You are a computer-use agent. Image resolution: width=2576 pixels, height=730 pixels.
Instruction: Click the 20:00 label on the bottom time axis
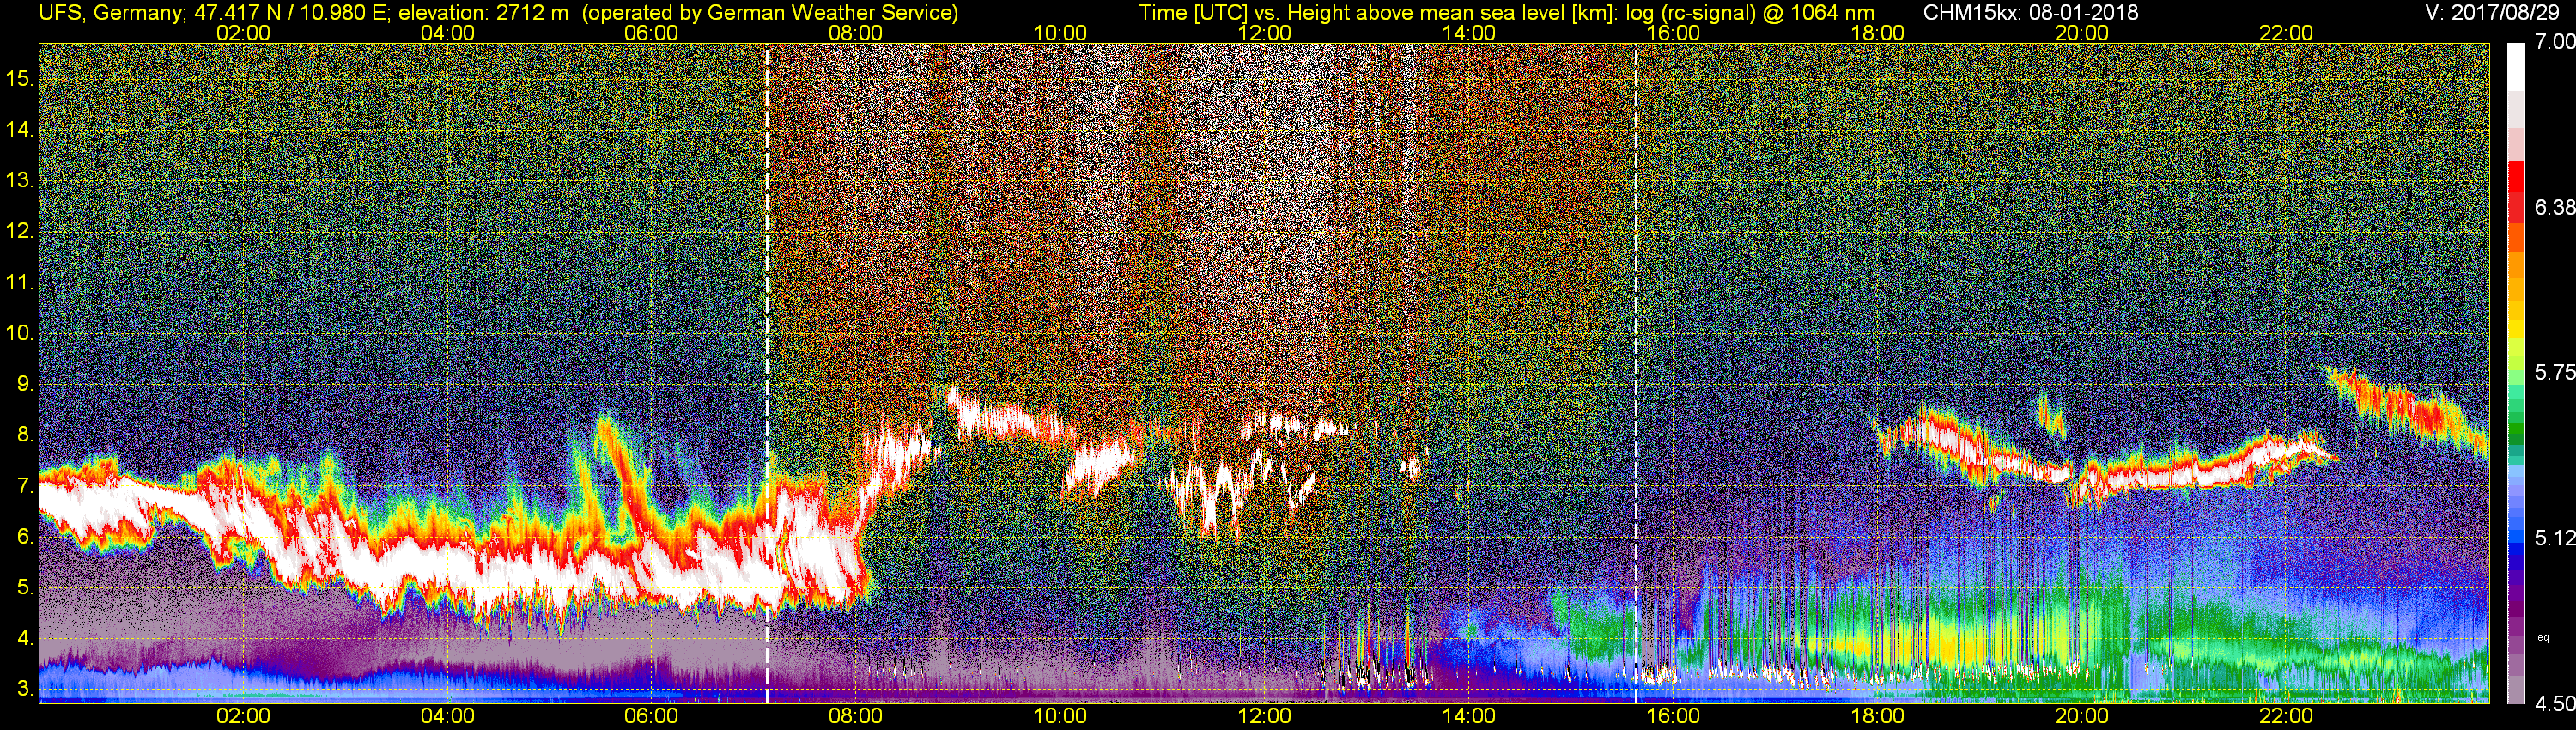[2082, 716]
